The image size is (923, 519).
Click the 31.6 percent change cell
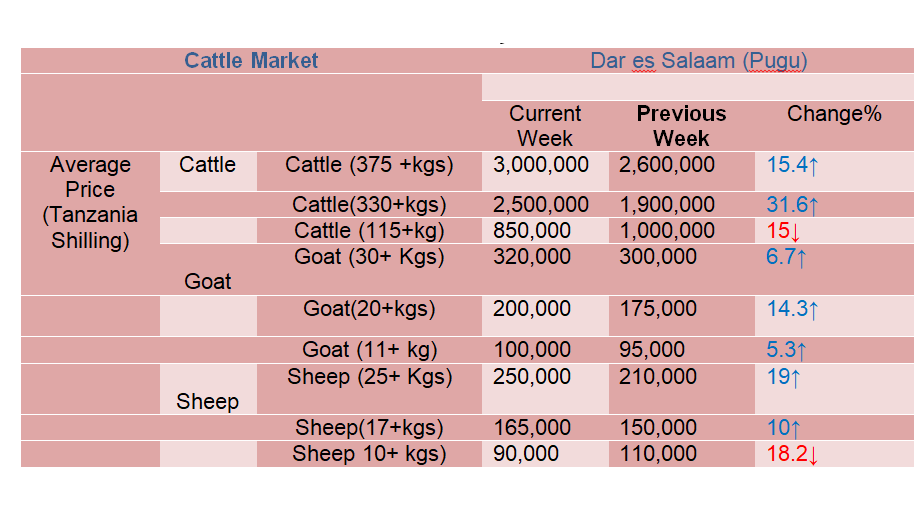793,205
